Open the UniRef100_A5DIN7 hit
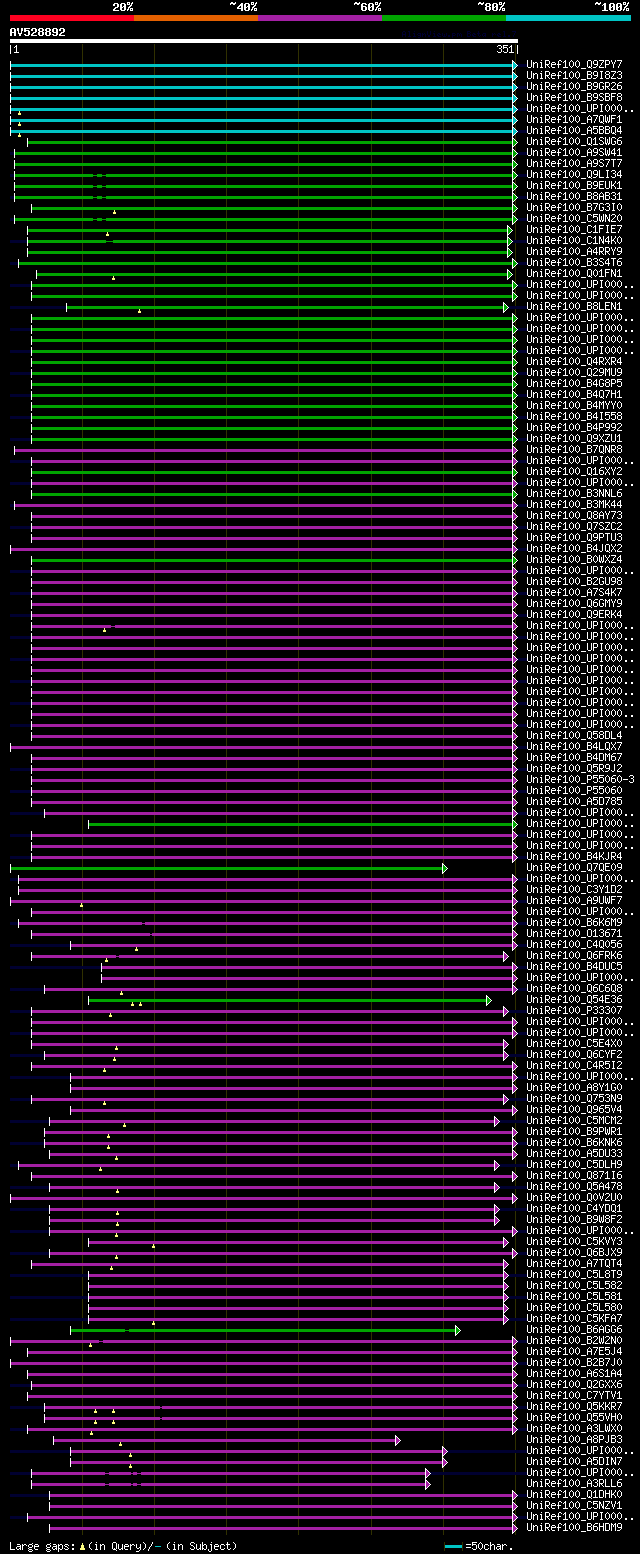 pyautogui.click(x=574, y=1461)
